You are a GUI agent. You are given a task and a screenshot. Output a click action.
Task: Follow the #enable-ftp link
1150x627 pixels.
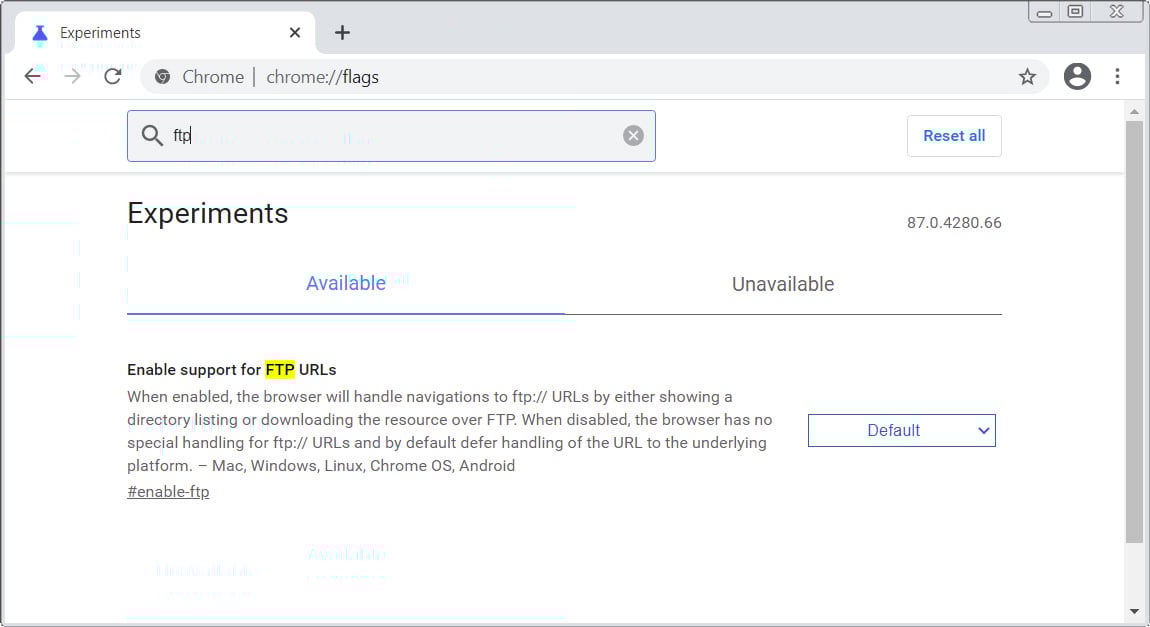pyautogui.click(x=168, y=492)
